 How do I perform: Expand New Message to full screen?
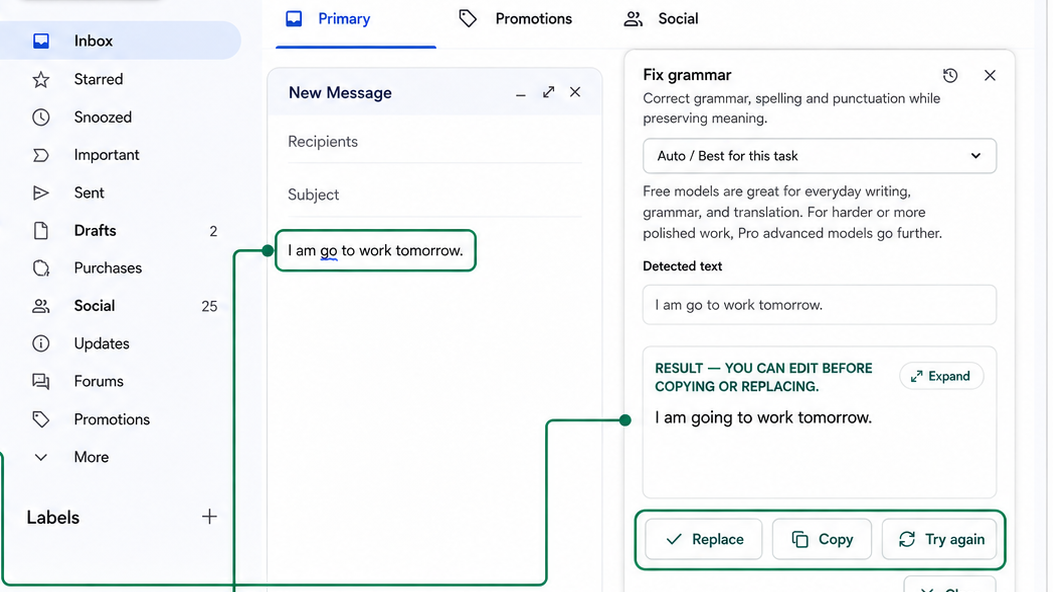[x=549, y=92]
